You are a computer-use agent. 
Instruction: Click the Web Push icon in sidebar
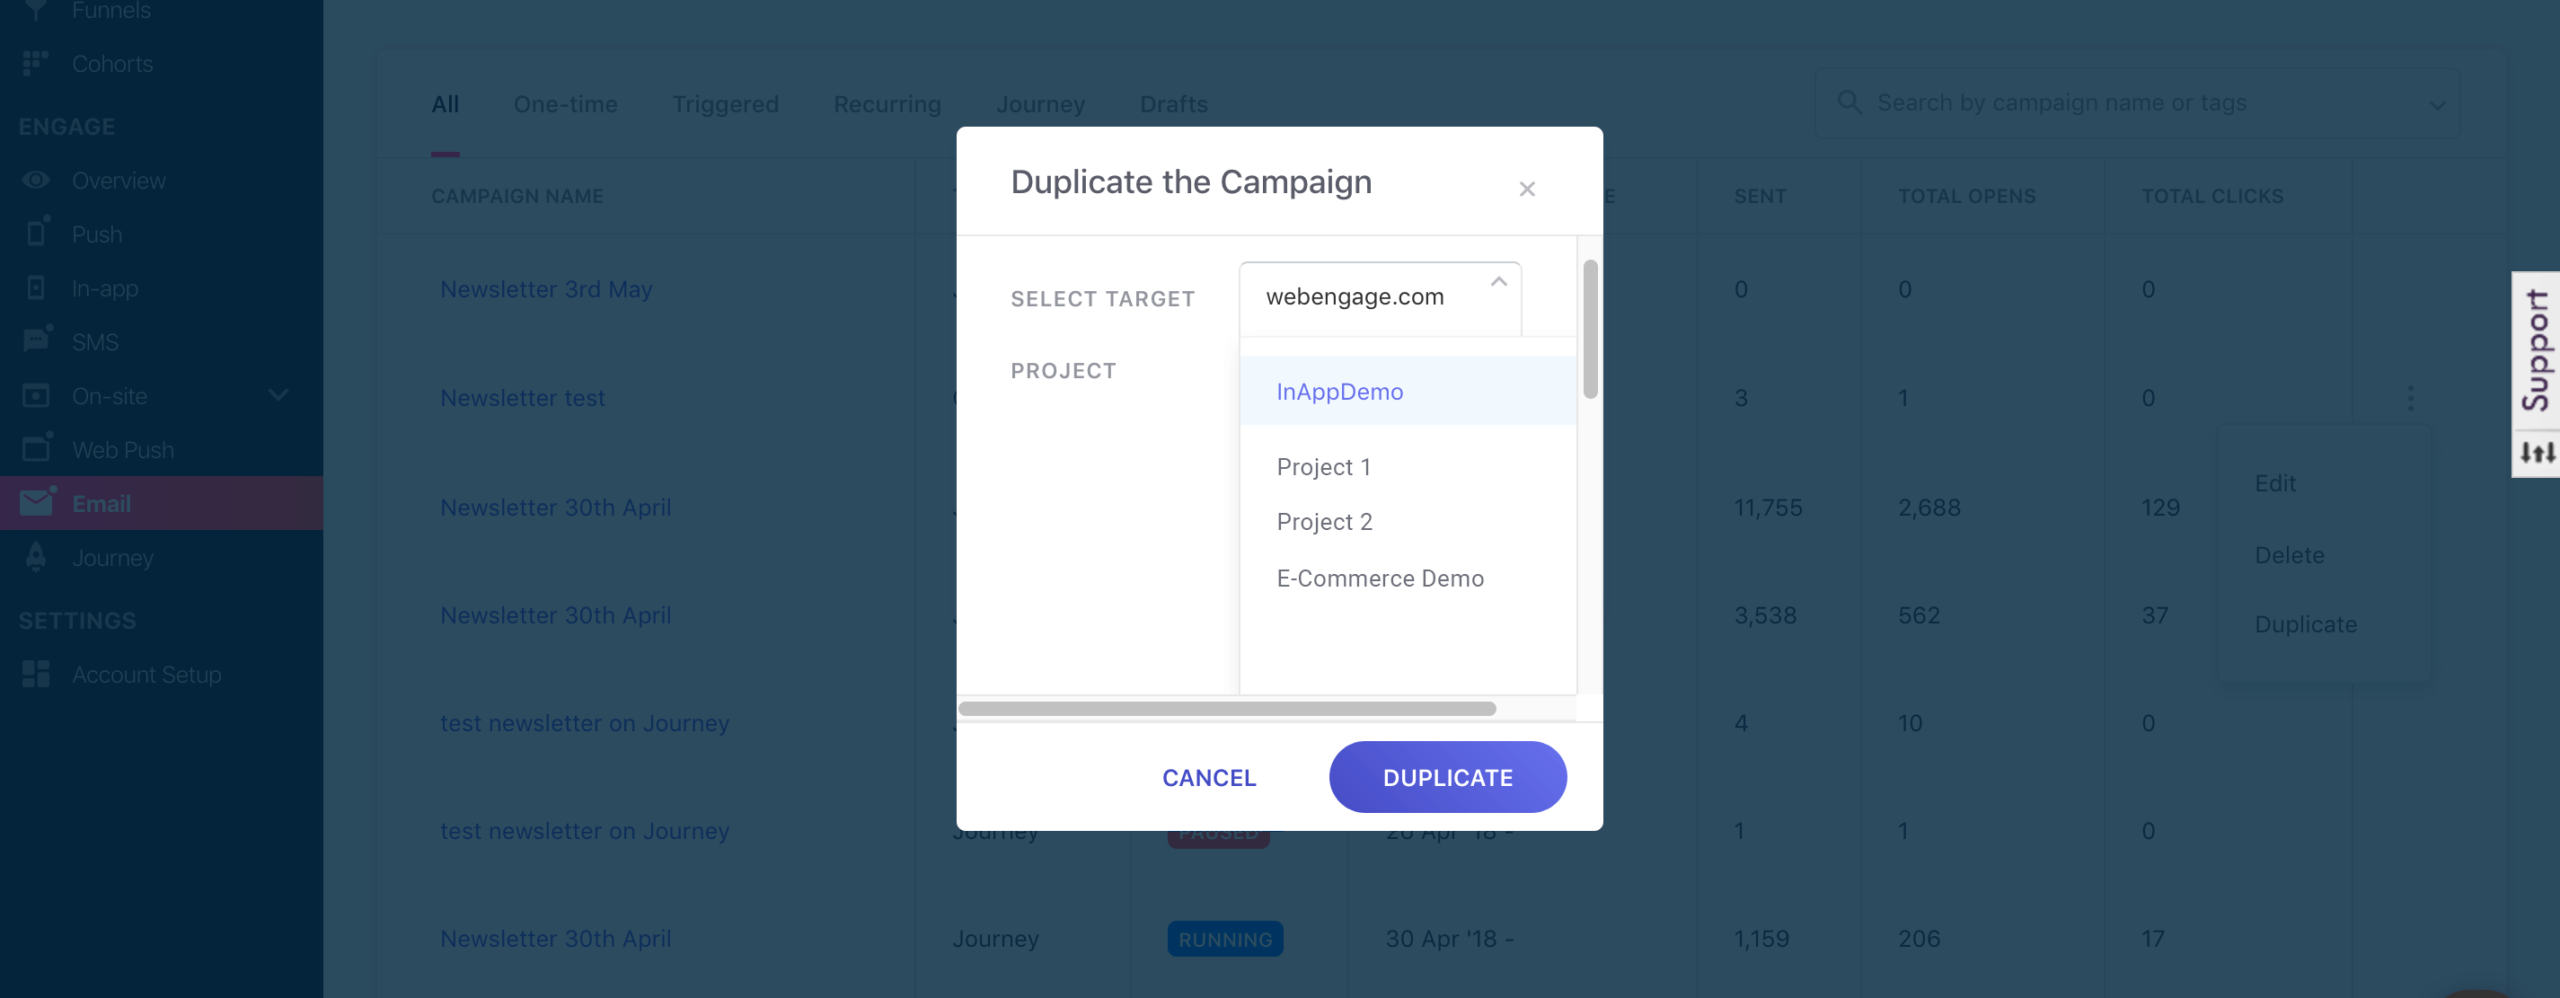click(x=37, y=448)
